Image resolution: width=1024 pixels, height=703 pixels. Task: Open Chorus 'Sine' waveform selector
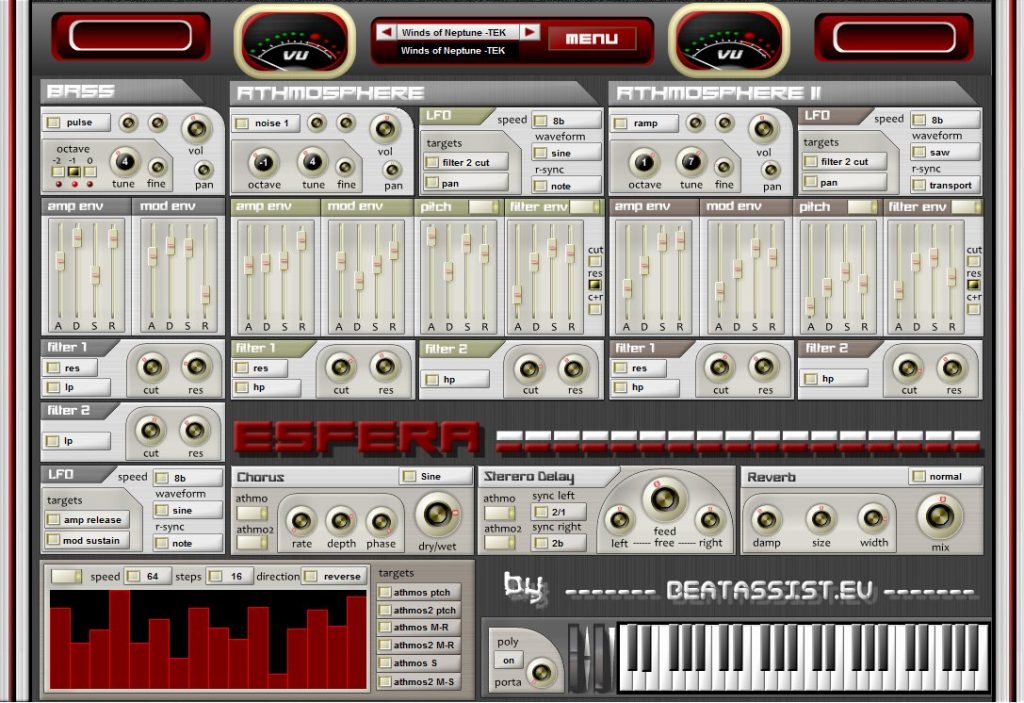tap(436, 476)
